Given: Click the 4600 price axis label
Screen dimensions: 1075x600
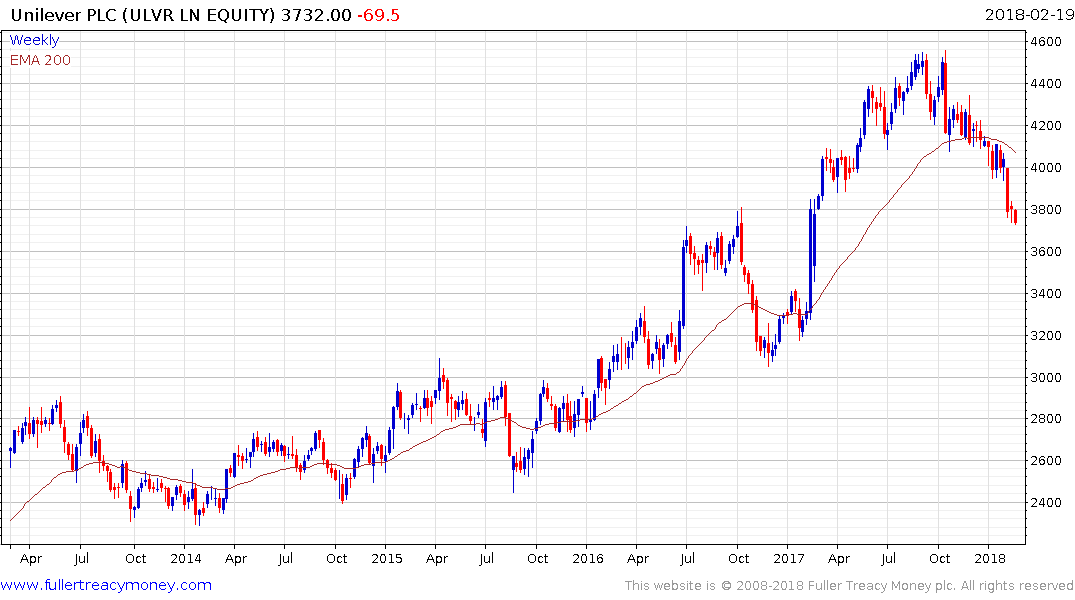Looking at the screenshot, I should pos(1046,42).
